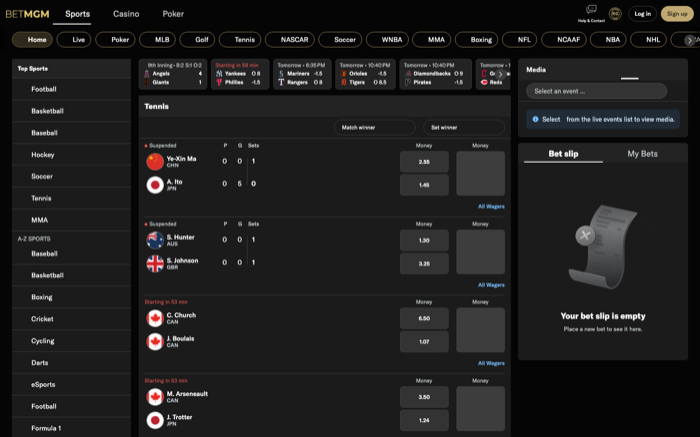Viewport: 700px width, 437px height.
Task: Open Tennis in the Top Sports sidebar
Action: point(71,198)
